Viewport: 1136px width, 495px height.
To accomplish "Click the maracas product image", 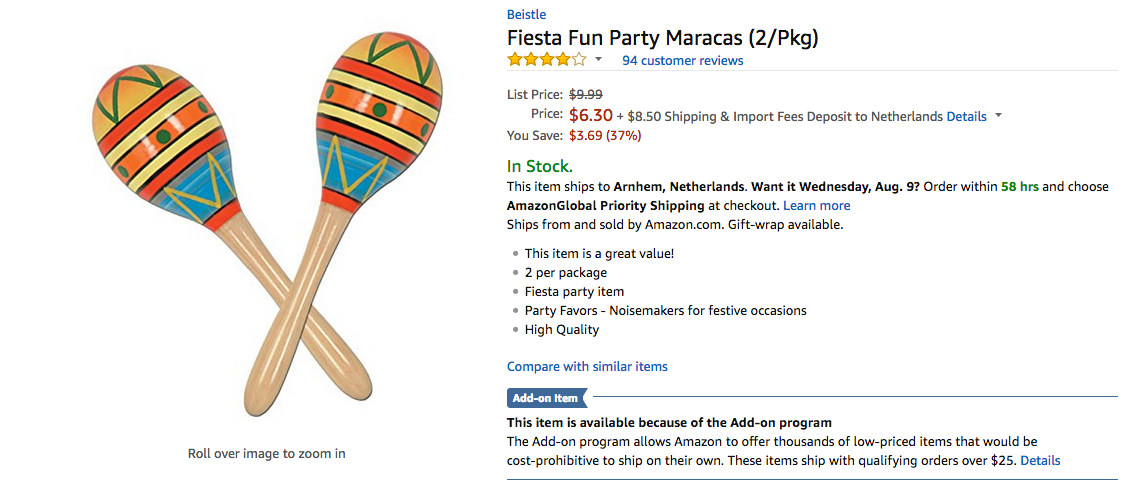I will click(267, 223).
